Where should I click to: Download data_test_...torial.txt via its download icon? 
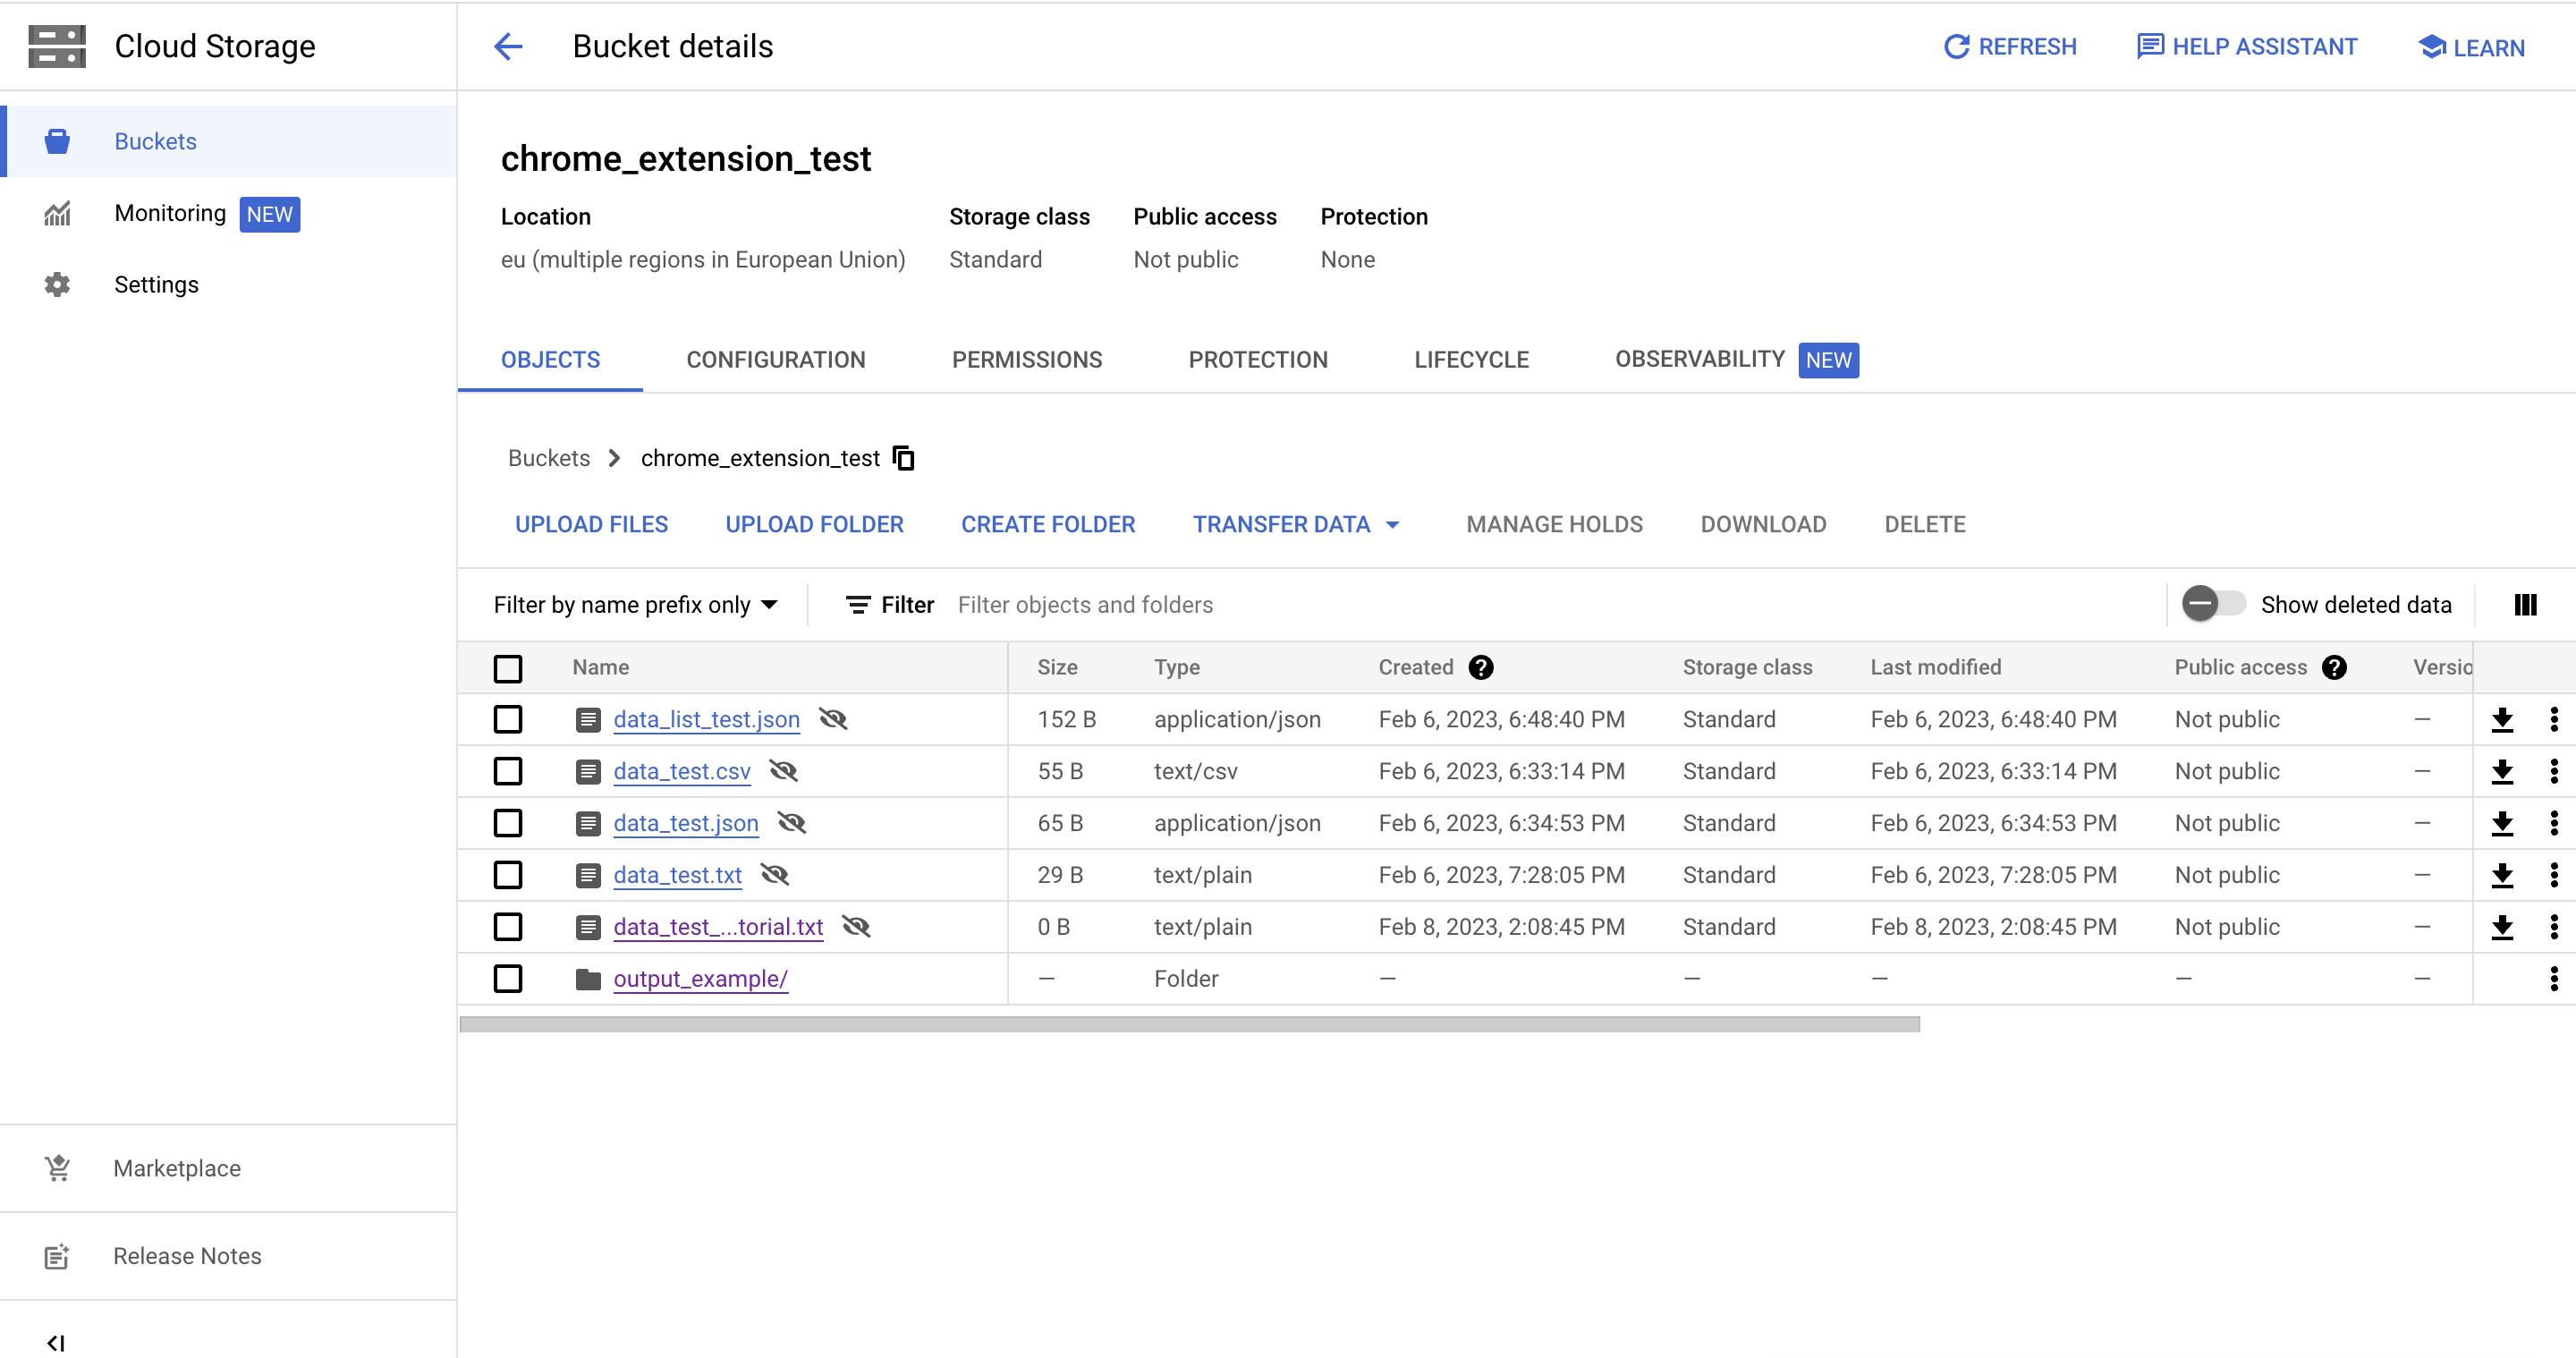coord(2502,928)
